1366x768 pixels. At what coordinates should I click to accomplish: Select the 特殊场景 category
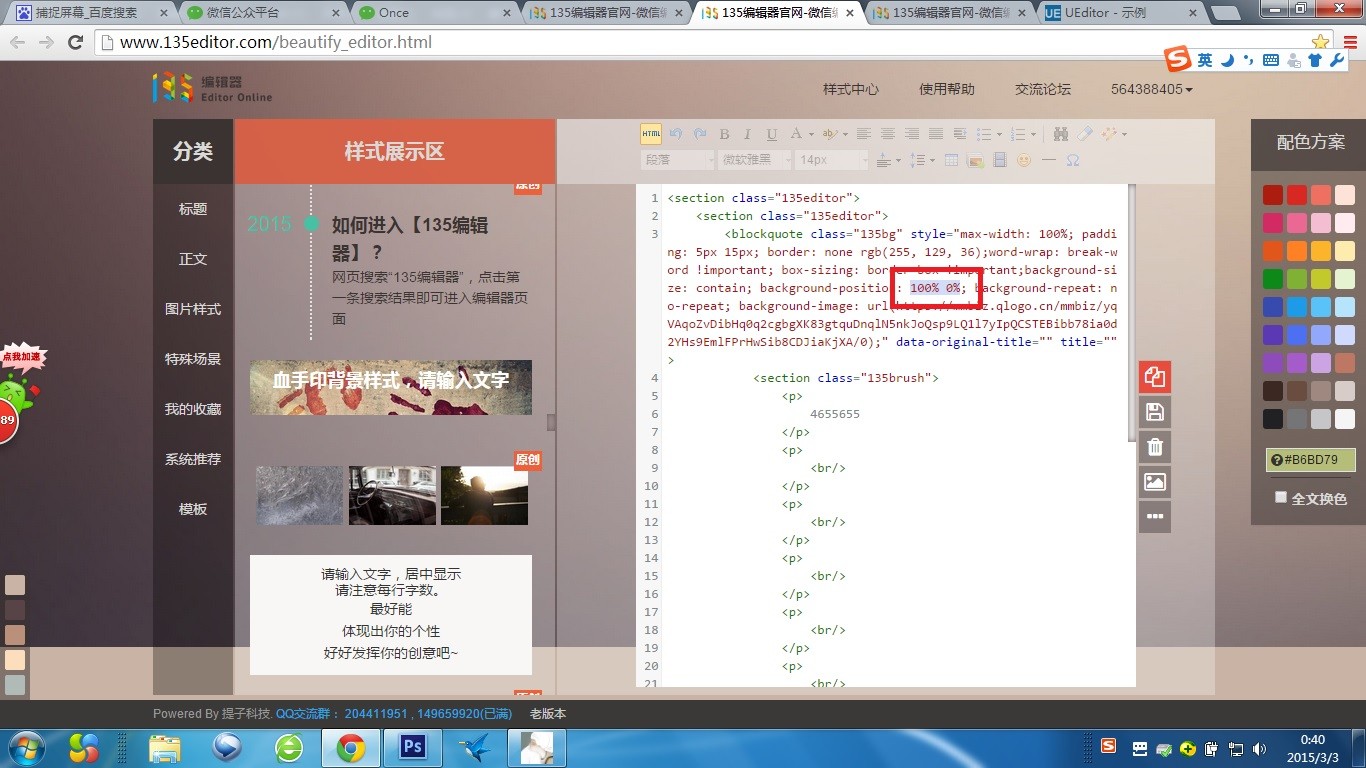pos(193,359)
